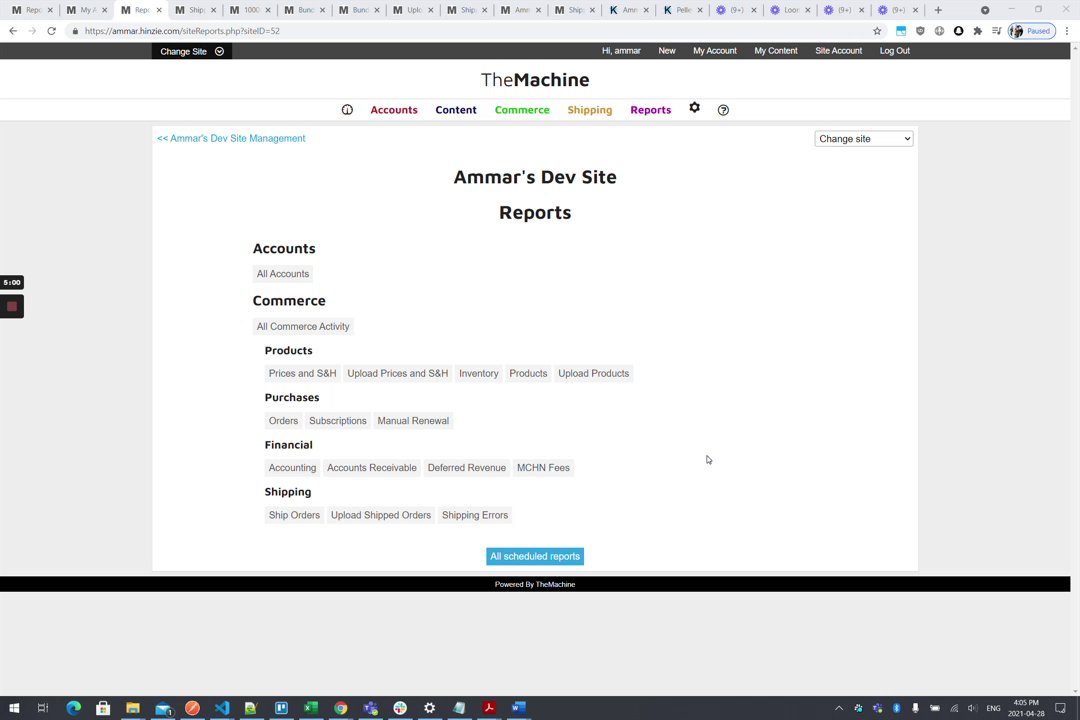
Task: Open the Chrome extensions puzzle icon
Action: [977, 31]
